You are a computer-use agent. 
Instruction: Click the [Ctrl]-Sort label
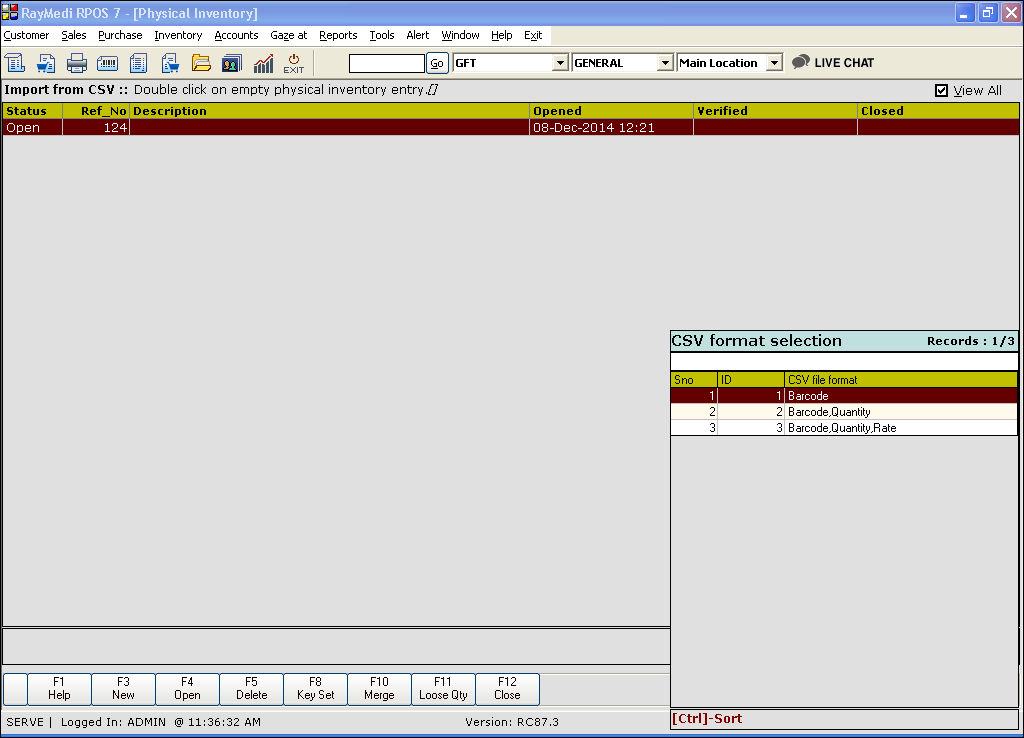click(x=707, y=718)
